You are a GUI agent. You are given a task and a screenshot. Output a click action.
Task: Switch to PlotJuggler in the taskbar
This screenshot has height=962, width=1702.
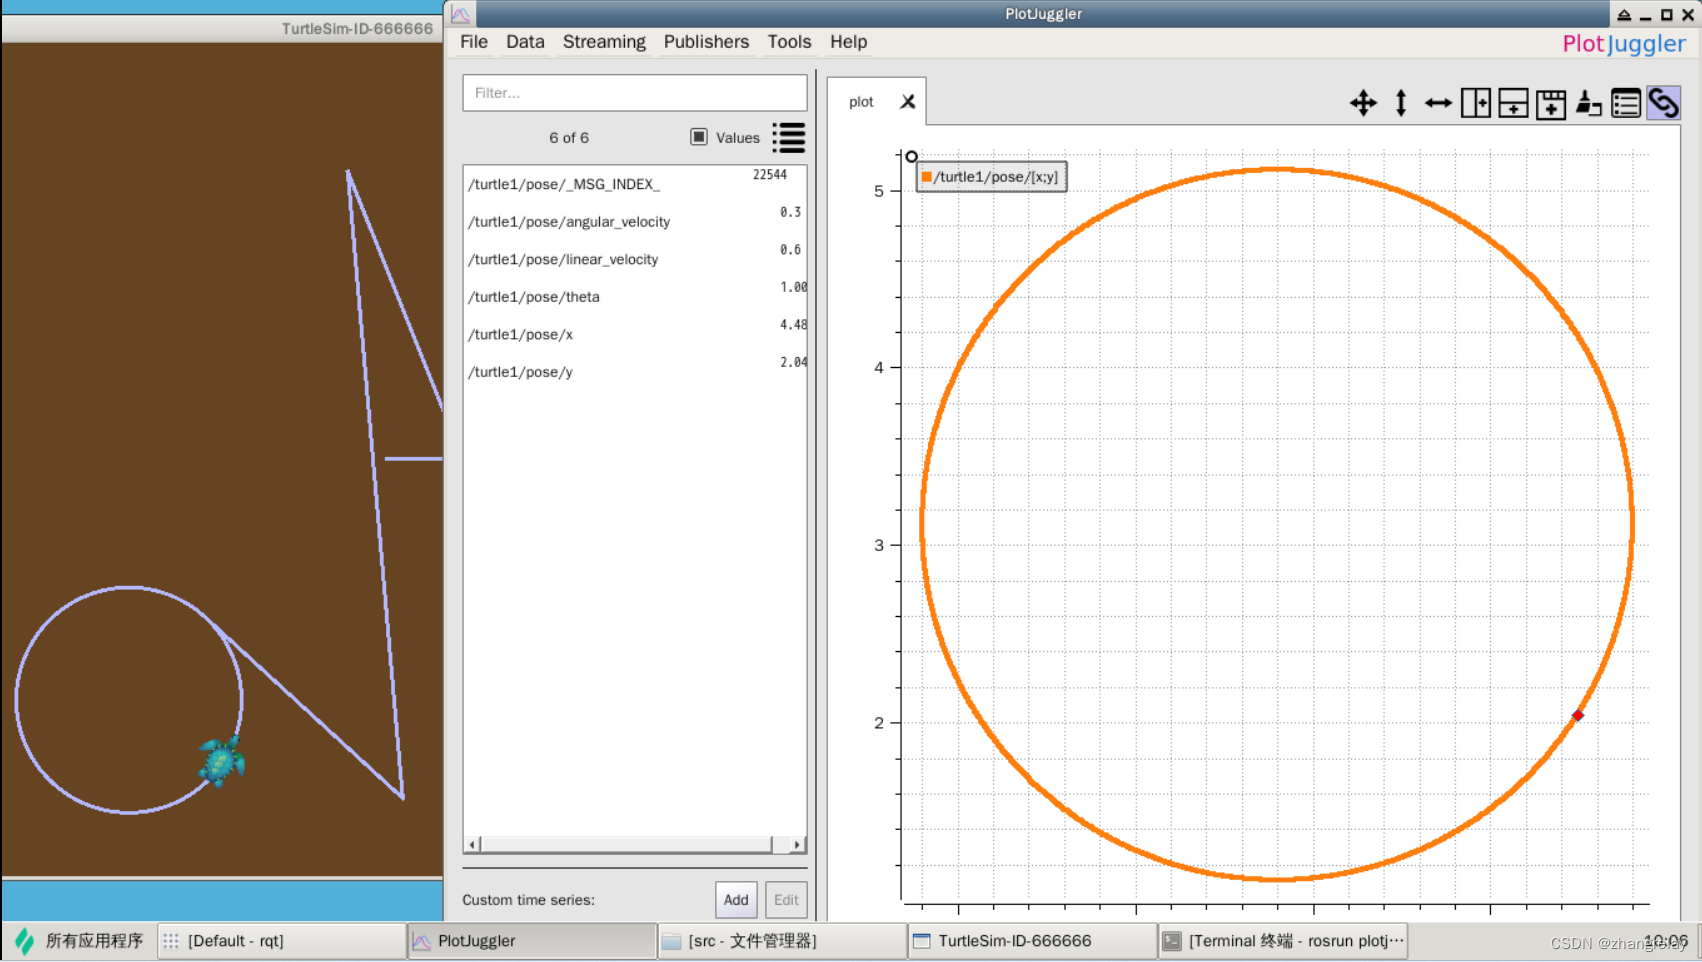coord(532,941)
